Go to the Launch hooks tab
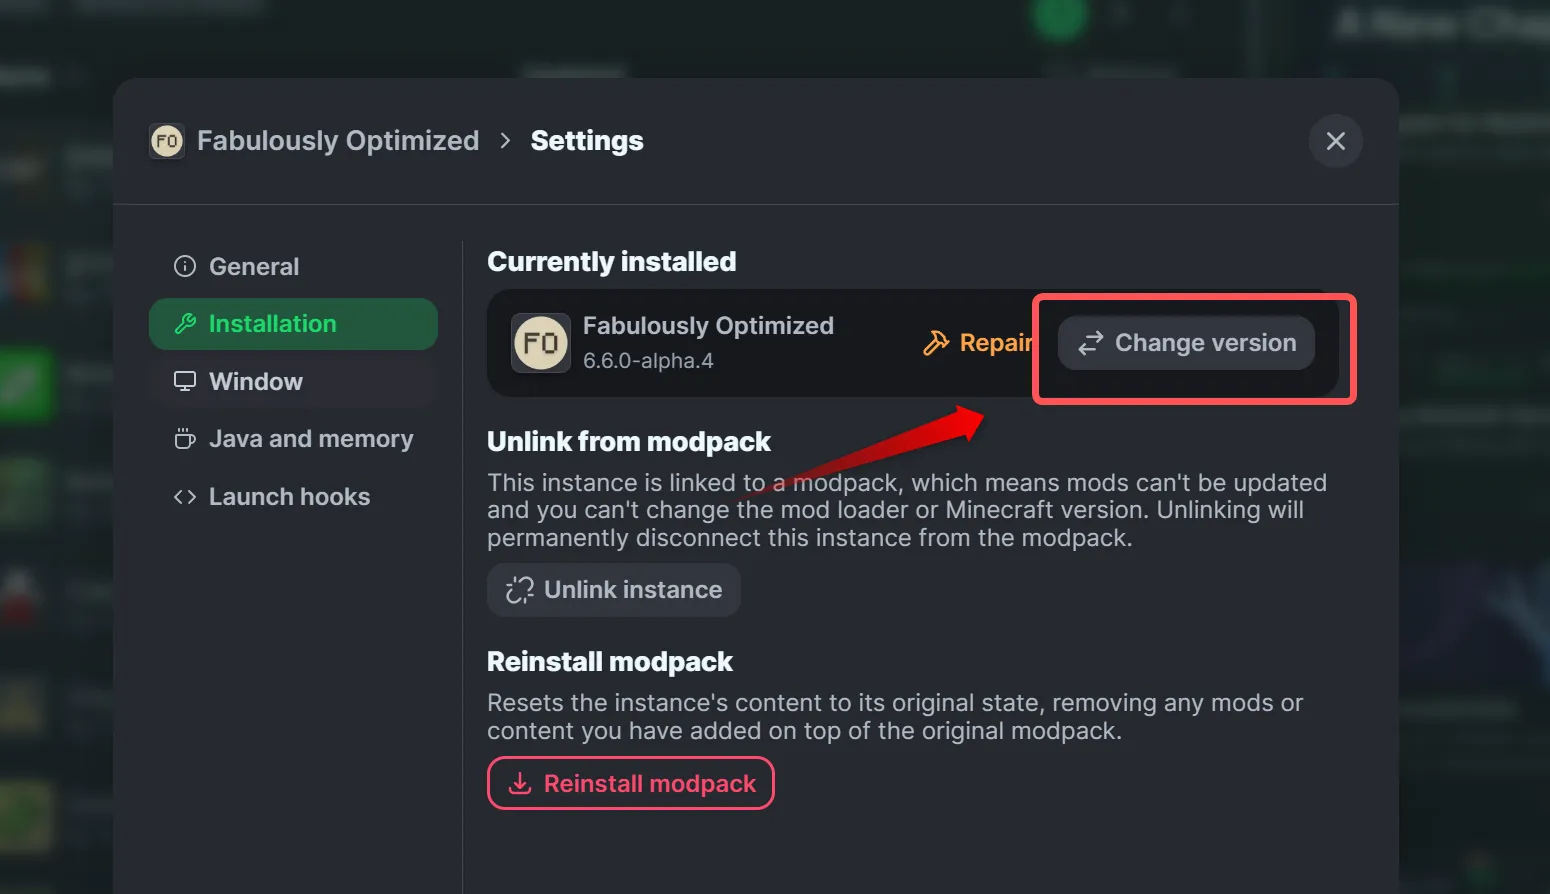 289,497
